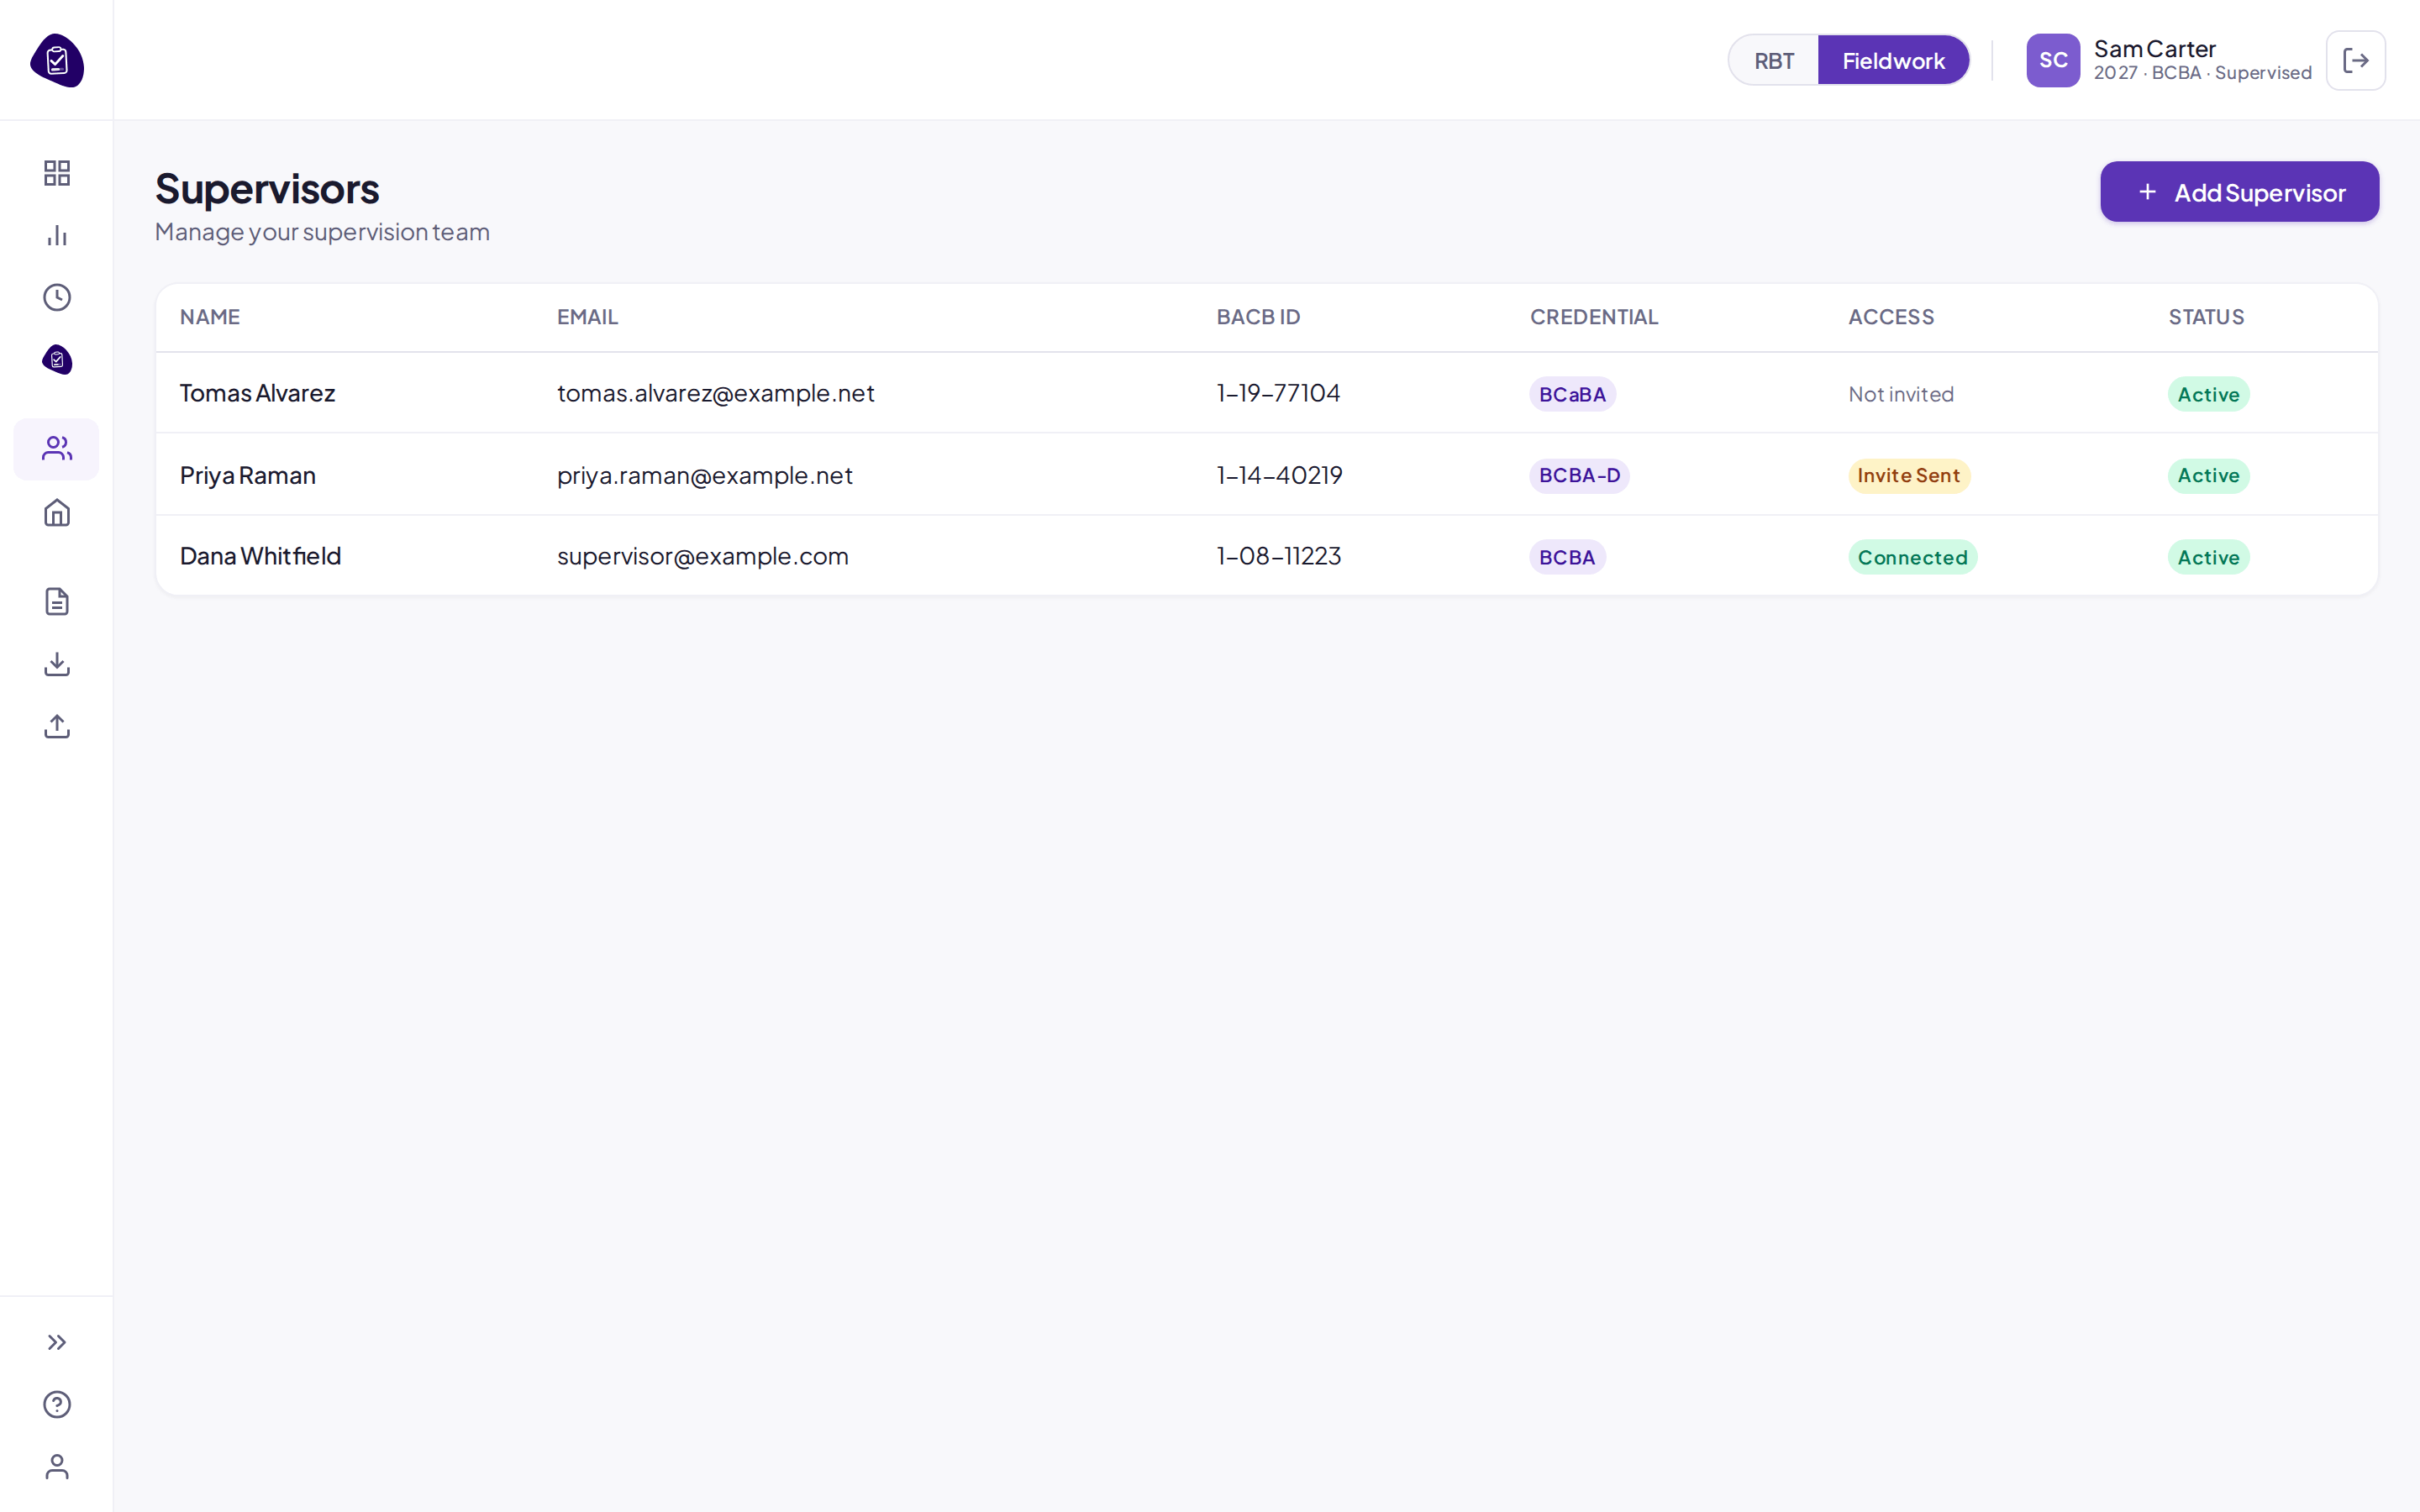Open the purple clipboard badge sidebar icon
This screenshot has height=1512, width=2420.
[57, 359]
